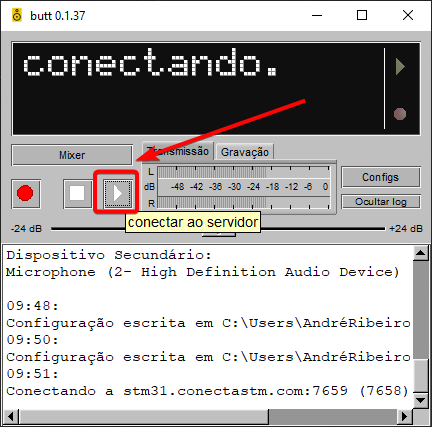
Task: Click the log scroll right arrow
Action: point(405,416)
